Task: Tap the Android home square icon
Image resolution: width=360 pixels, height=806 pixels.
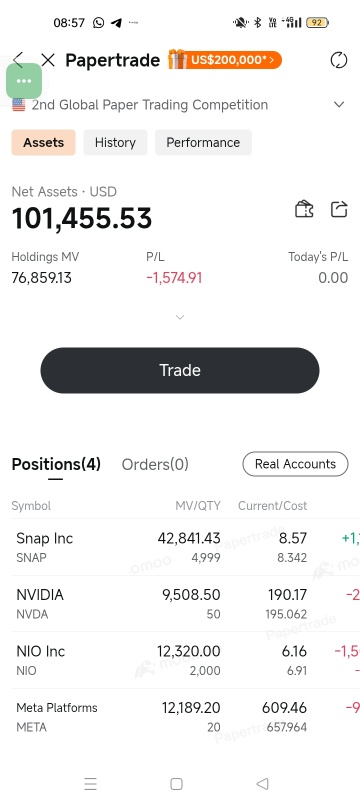Action: coord(176,783)
